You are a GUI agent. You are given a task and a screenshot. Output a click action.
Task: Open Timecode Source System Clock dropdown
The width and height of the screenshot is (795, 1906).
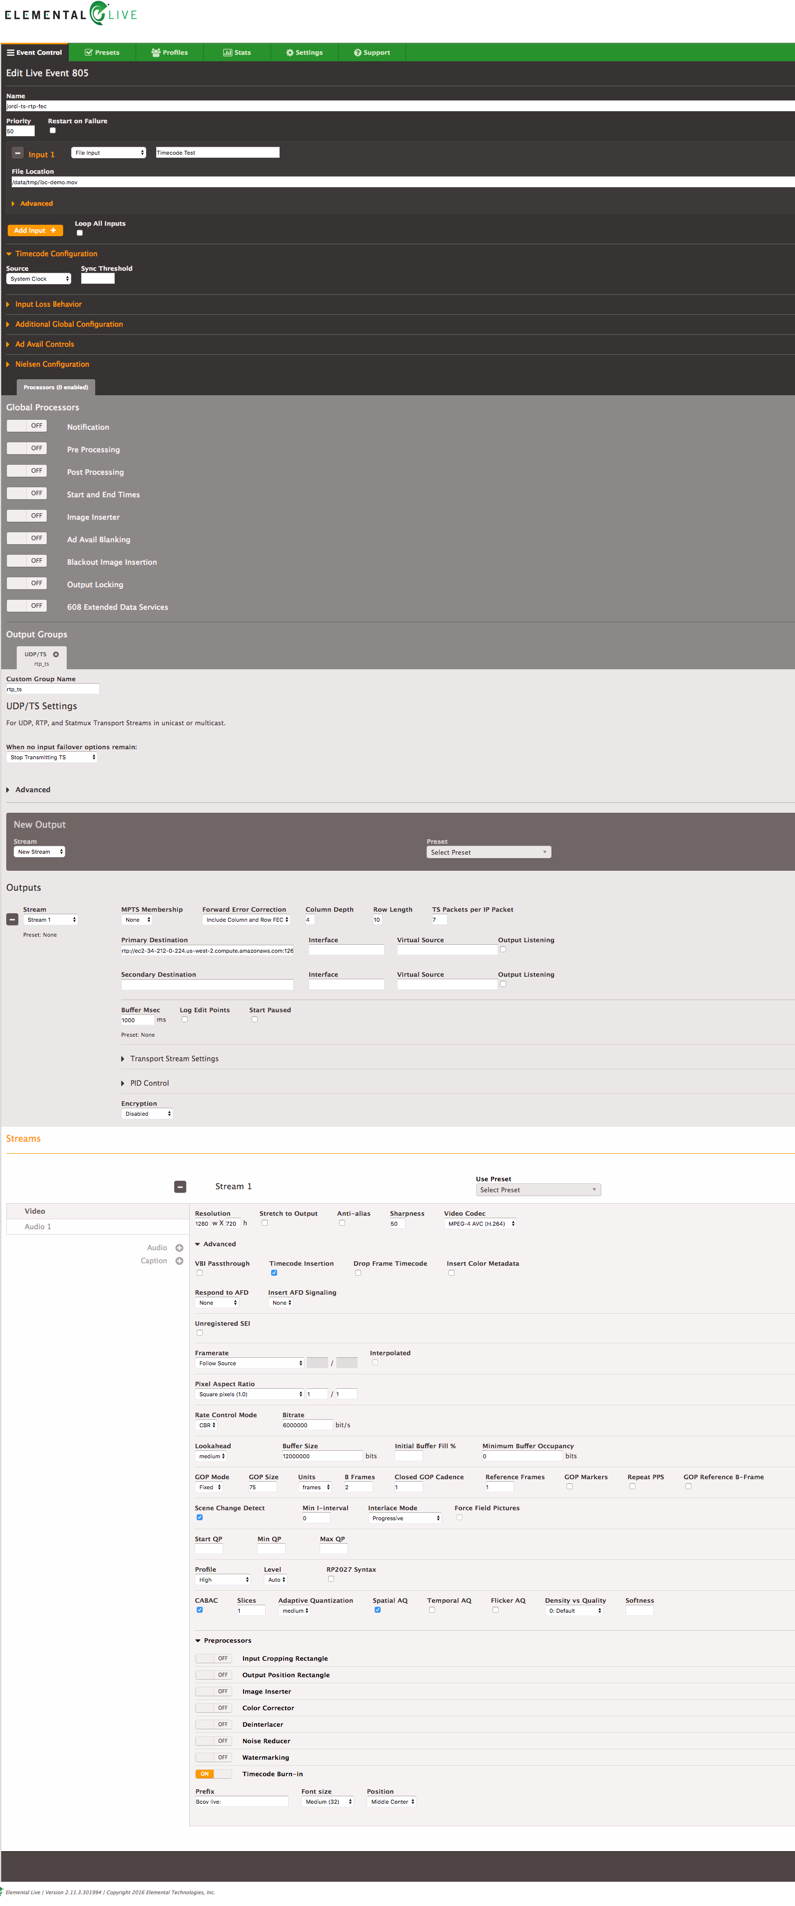tap(39, 279)
